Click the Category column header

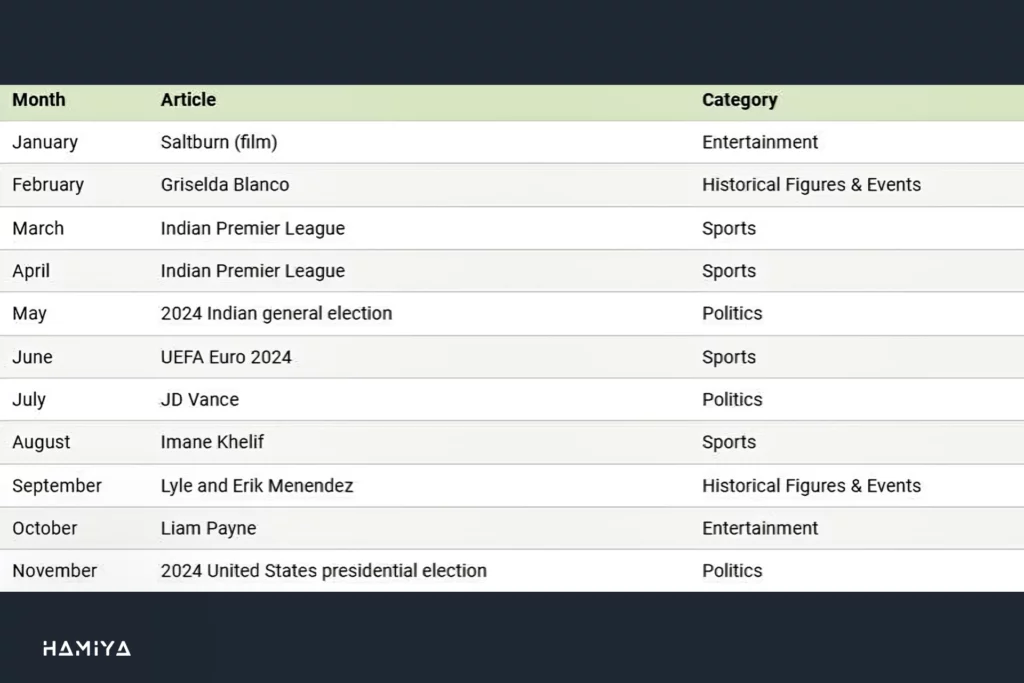click(739, 100)
